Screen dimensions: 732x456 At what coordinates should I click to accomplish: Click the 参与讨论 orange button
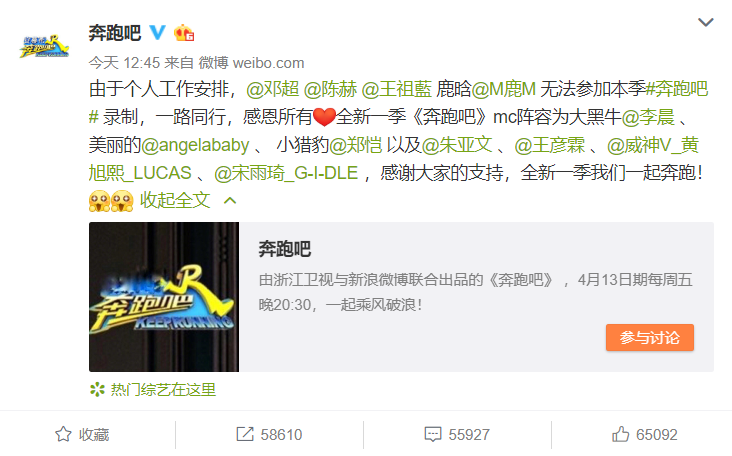(649, 337)
